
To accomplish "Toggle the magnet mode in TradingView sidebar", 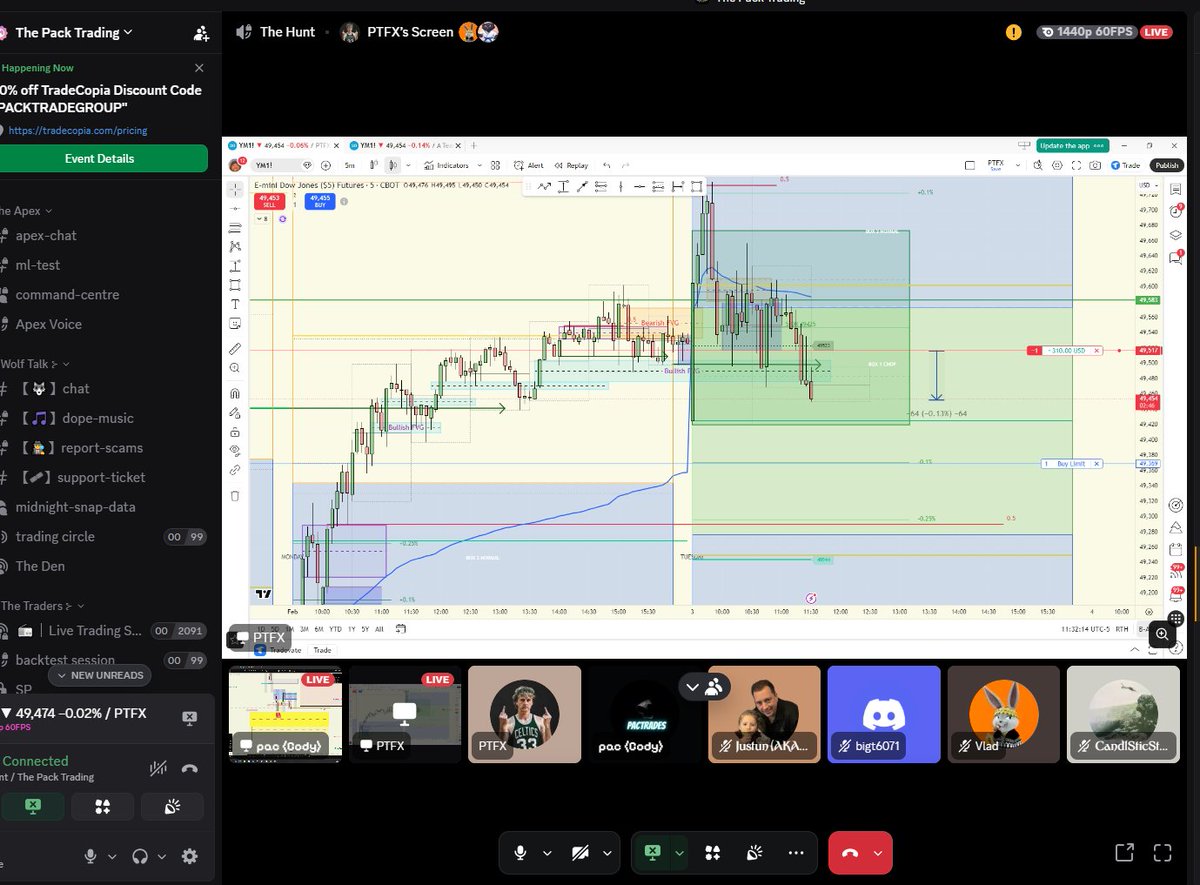I will pyautogui.click(x=235, y=394).
